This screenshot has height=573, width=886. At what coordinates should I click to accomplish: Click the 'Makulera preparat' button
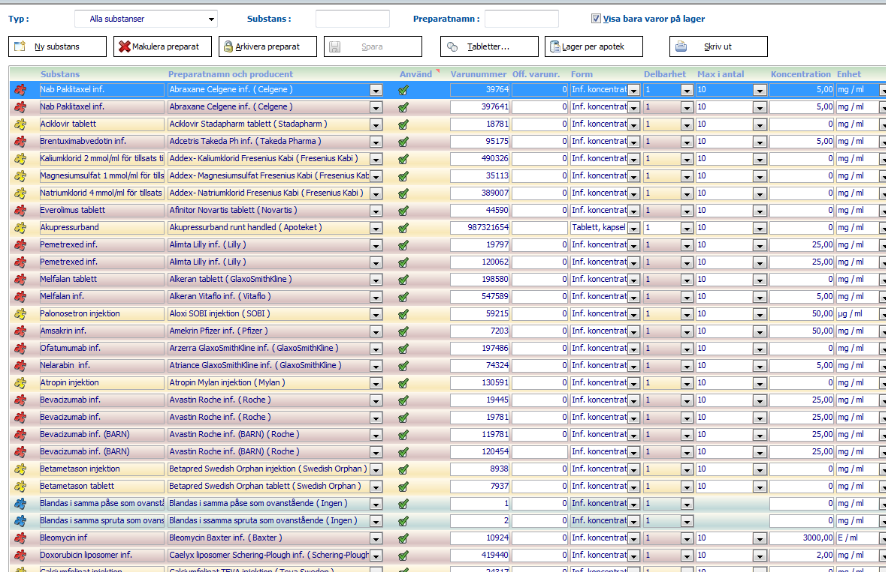tap(163, 46)
